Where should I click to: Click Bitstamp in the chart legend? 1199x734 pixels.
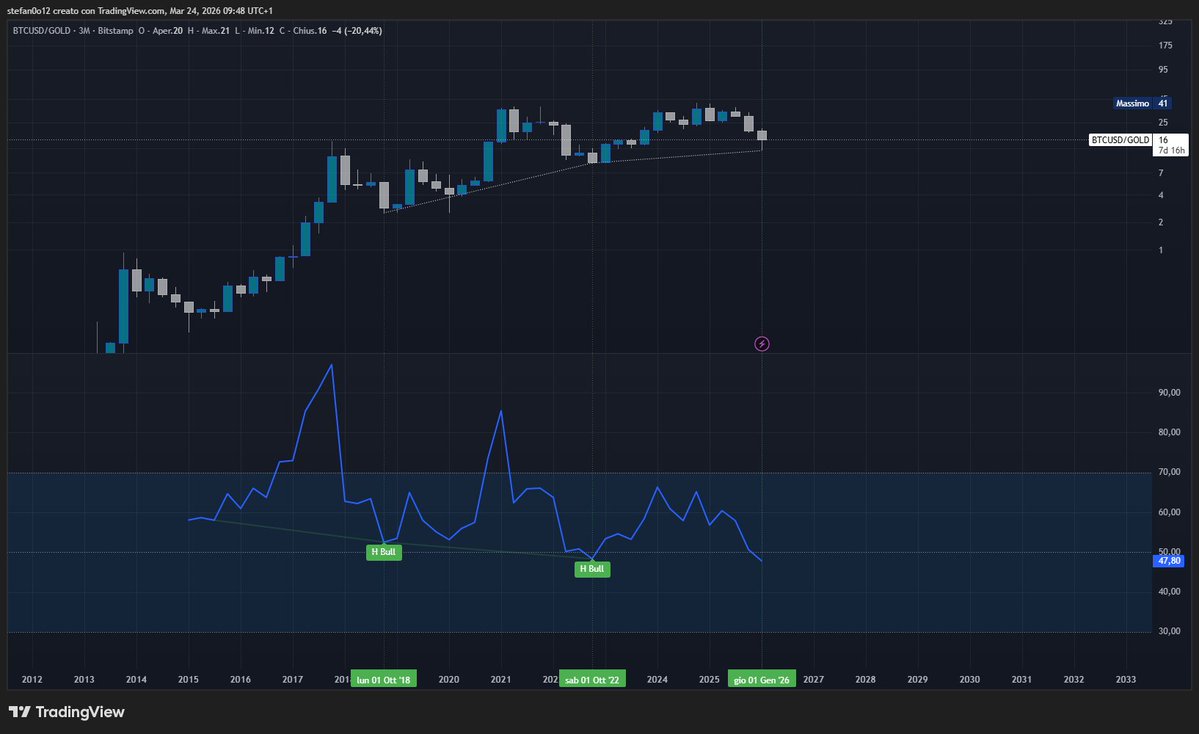click(x=115, y=31)
